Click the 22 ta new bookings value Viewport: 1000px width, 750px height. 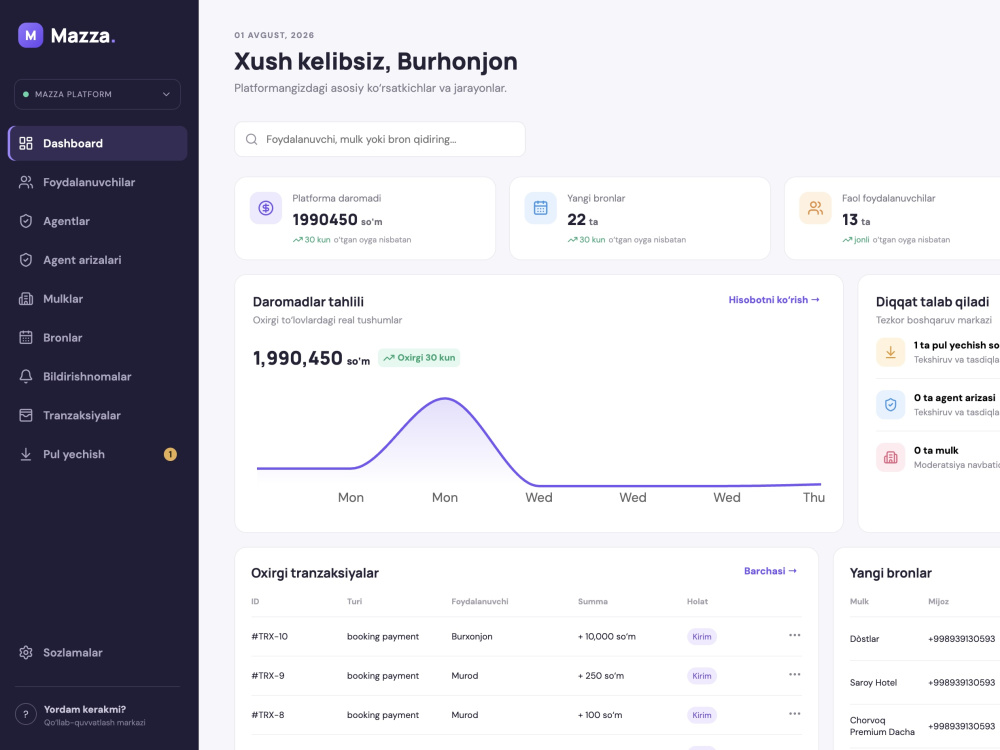(582, 220)
